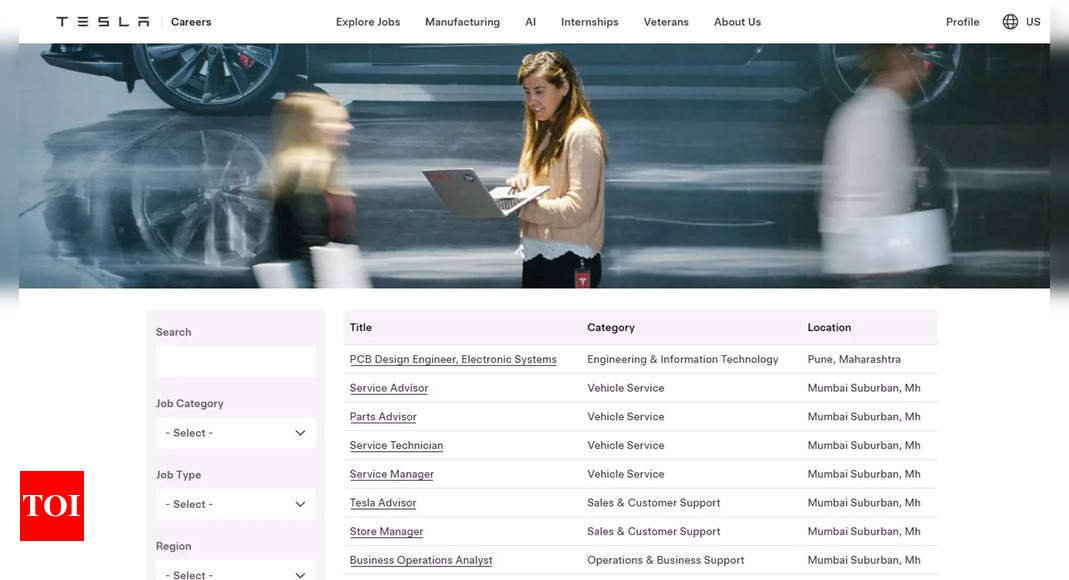
Task: Click the TOI logo badge
Action: [x=52, y=506]
